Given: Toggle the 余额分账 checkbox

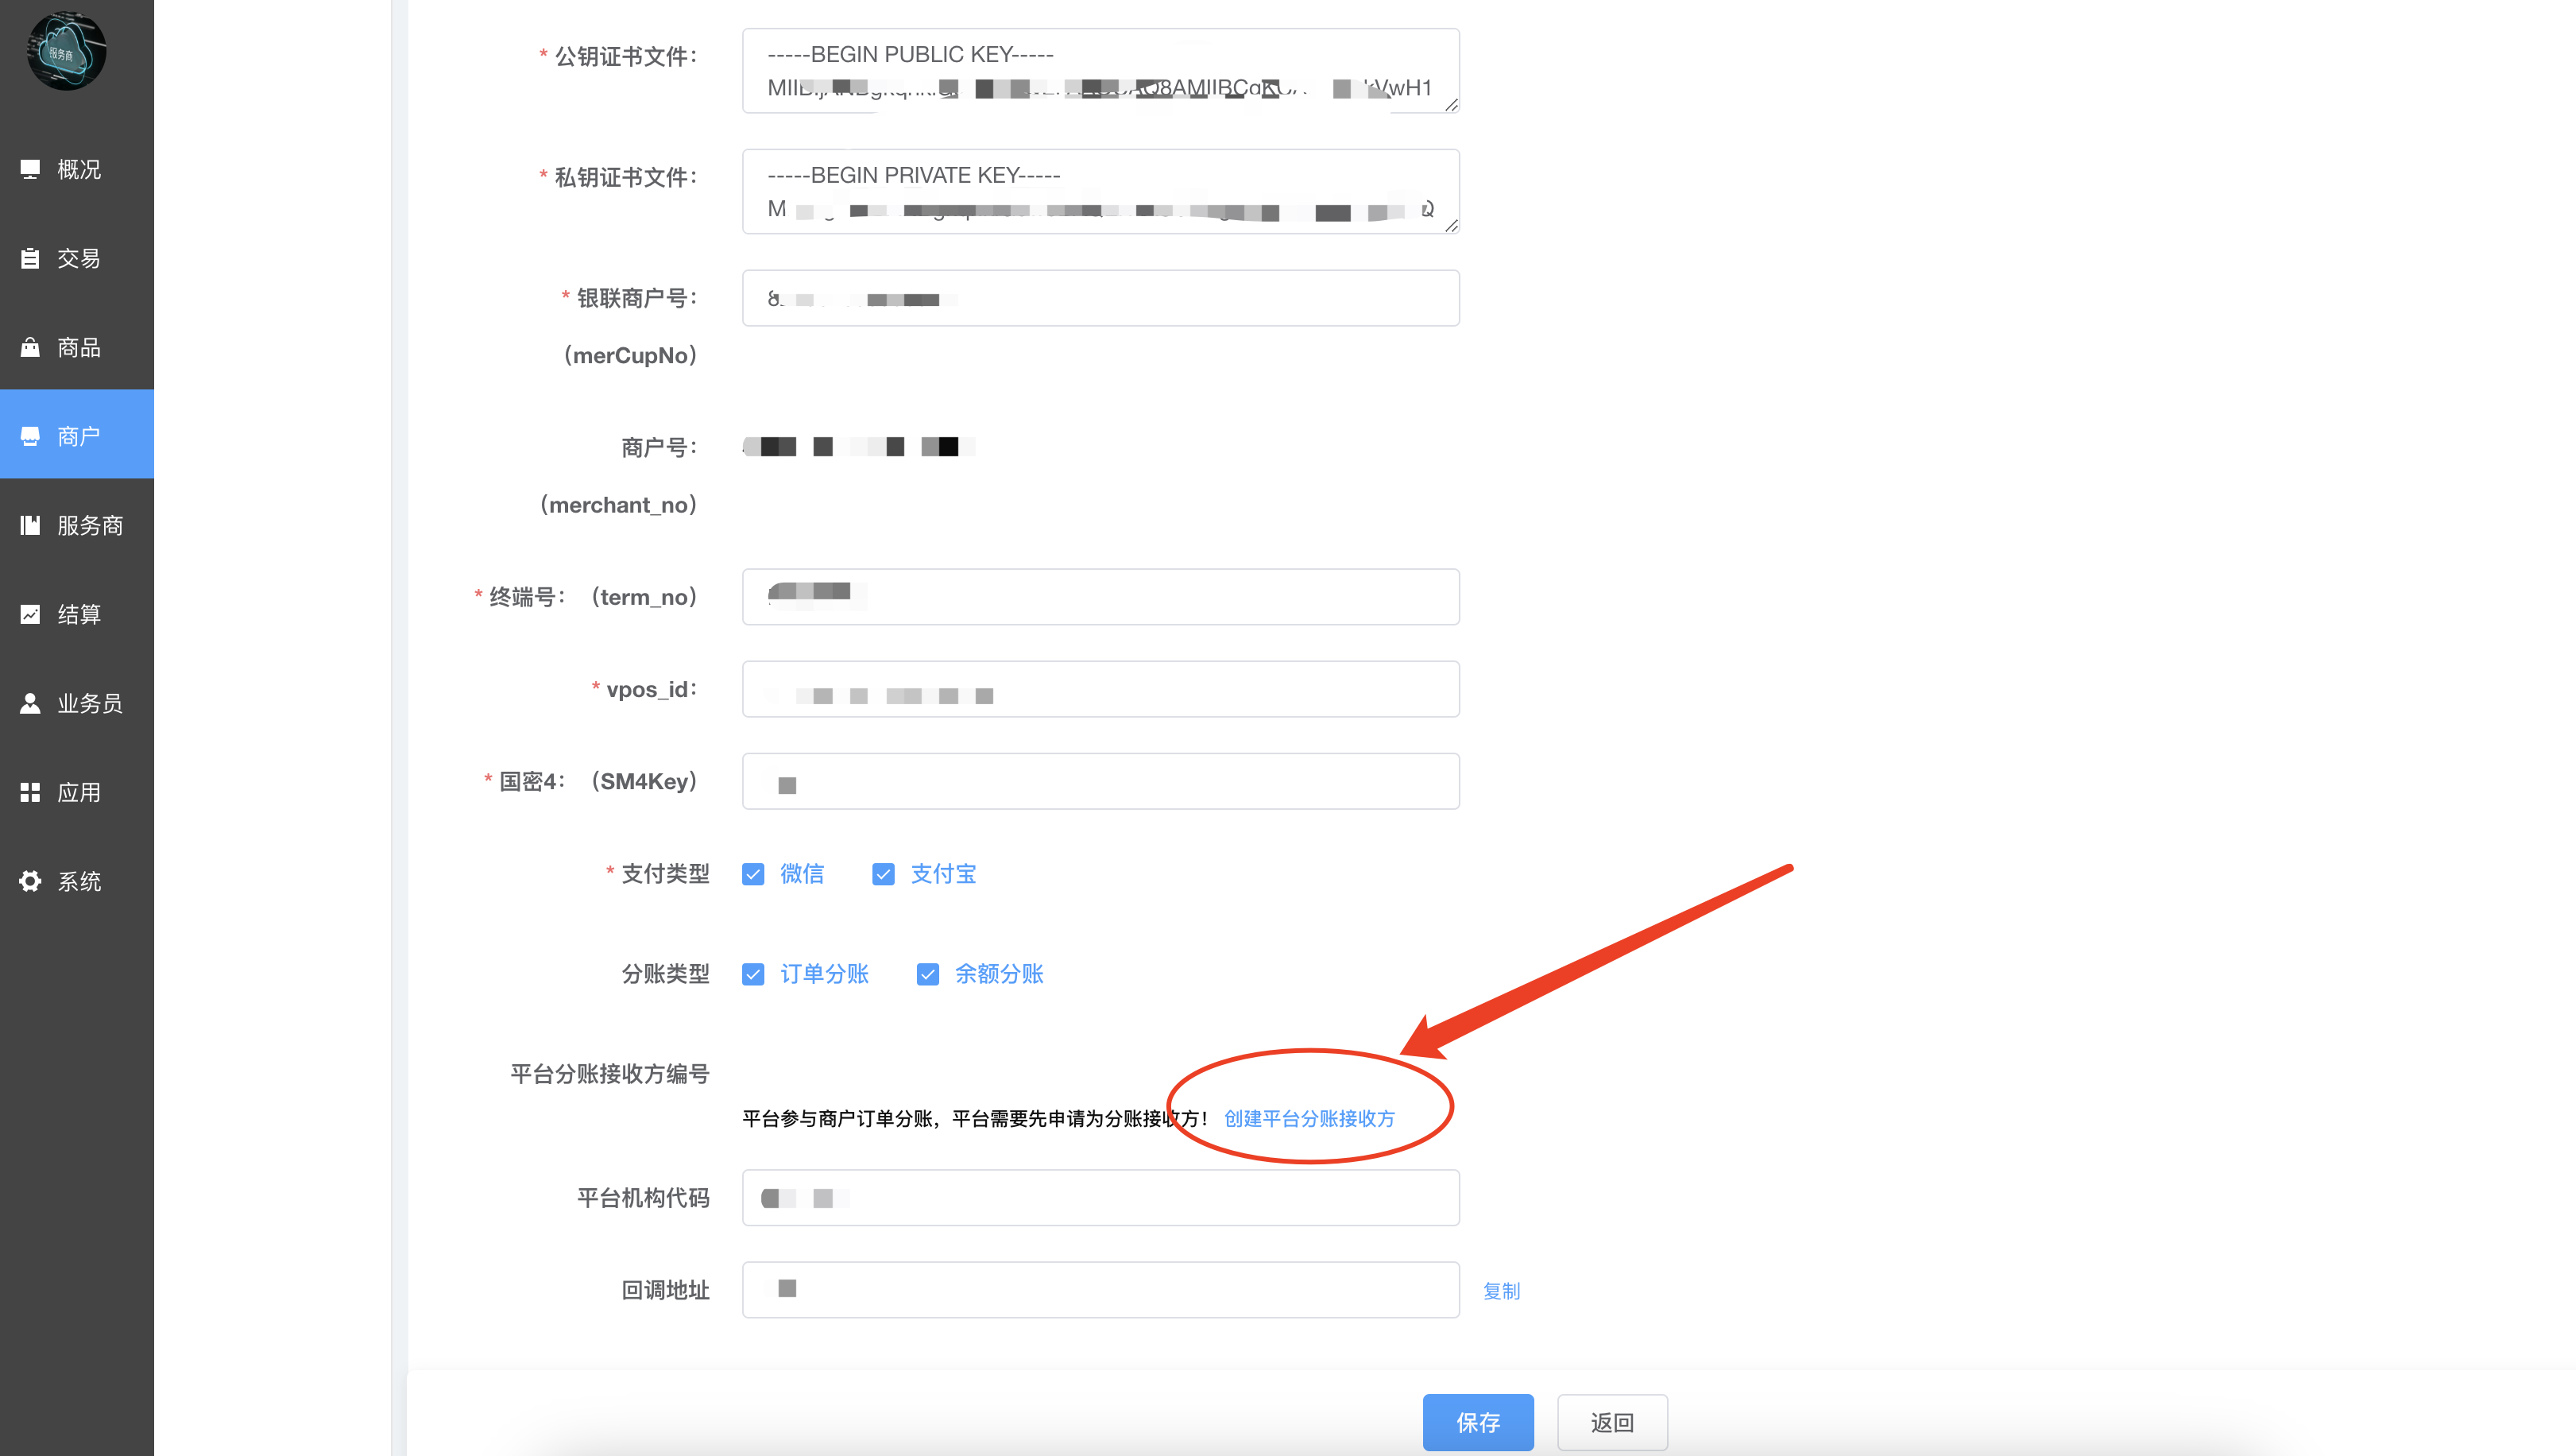Looking at the screenshot, I should (927, 974).
